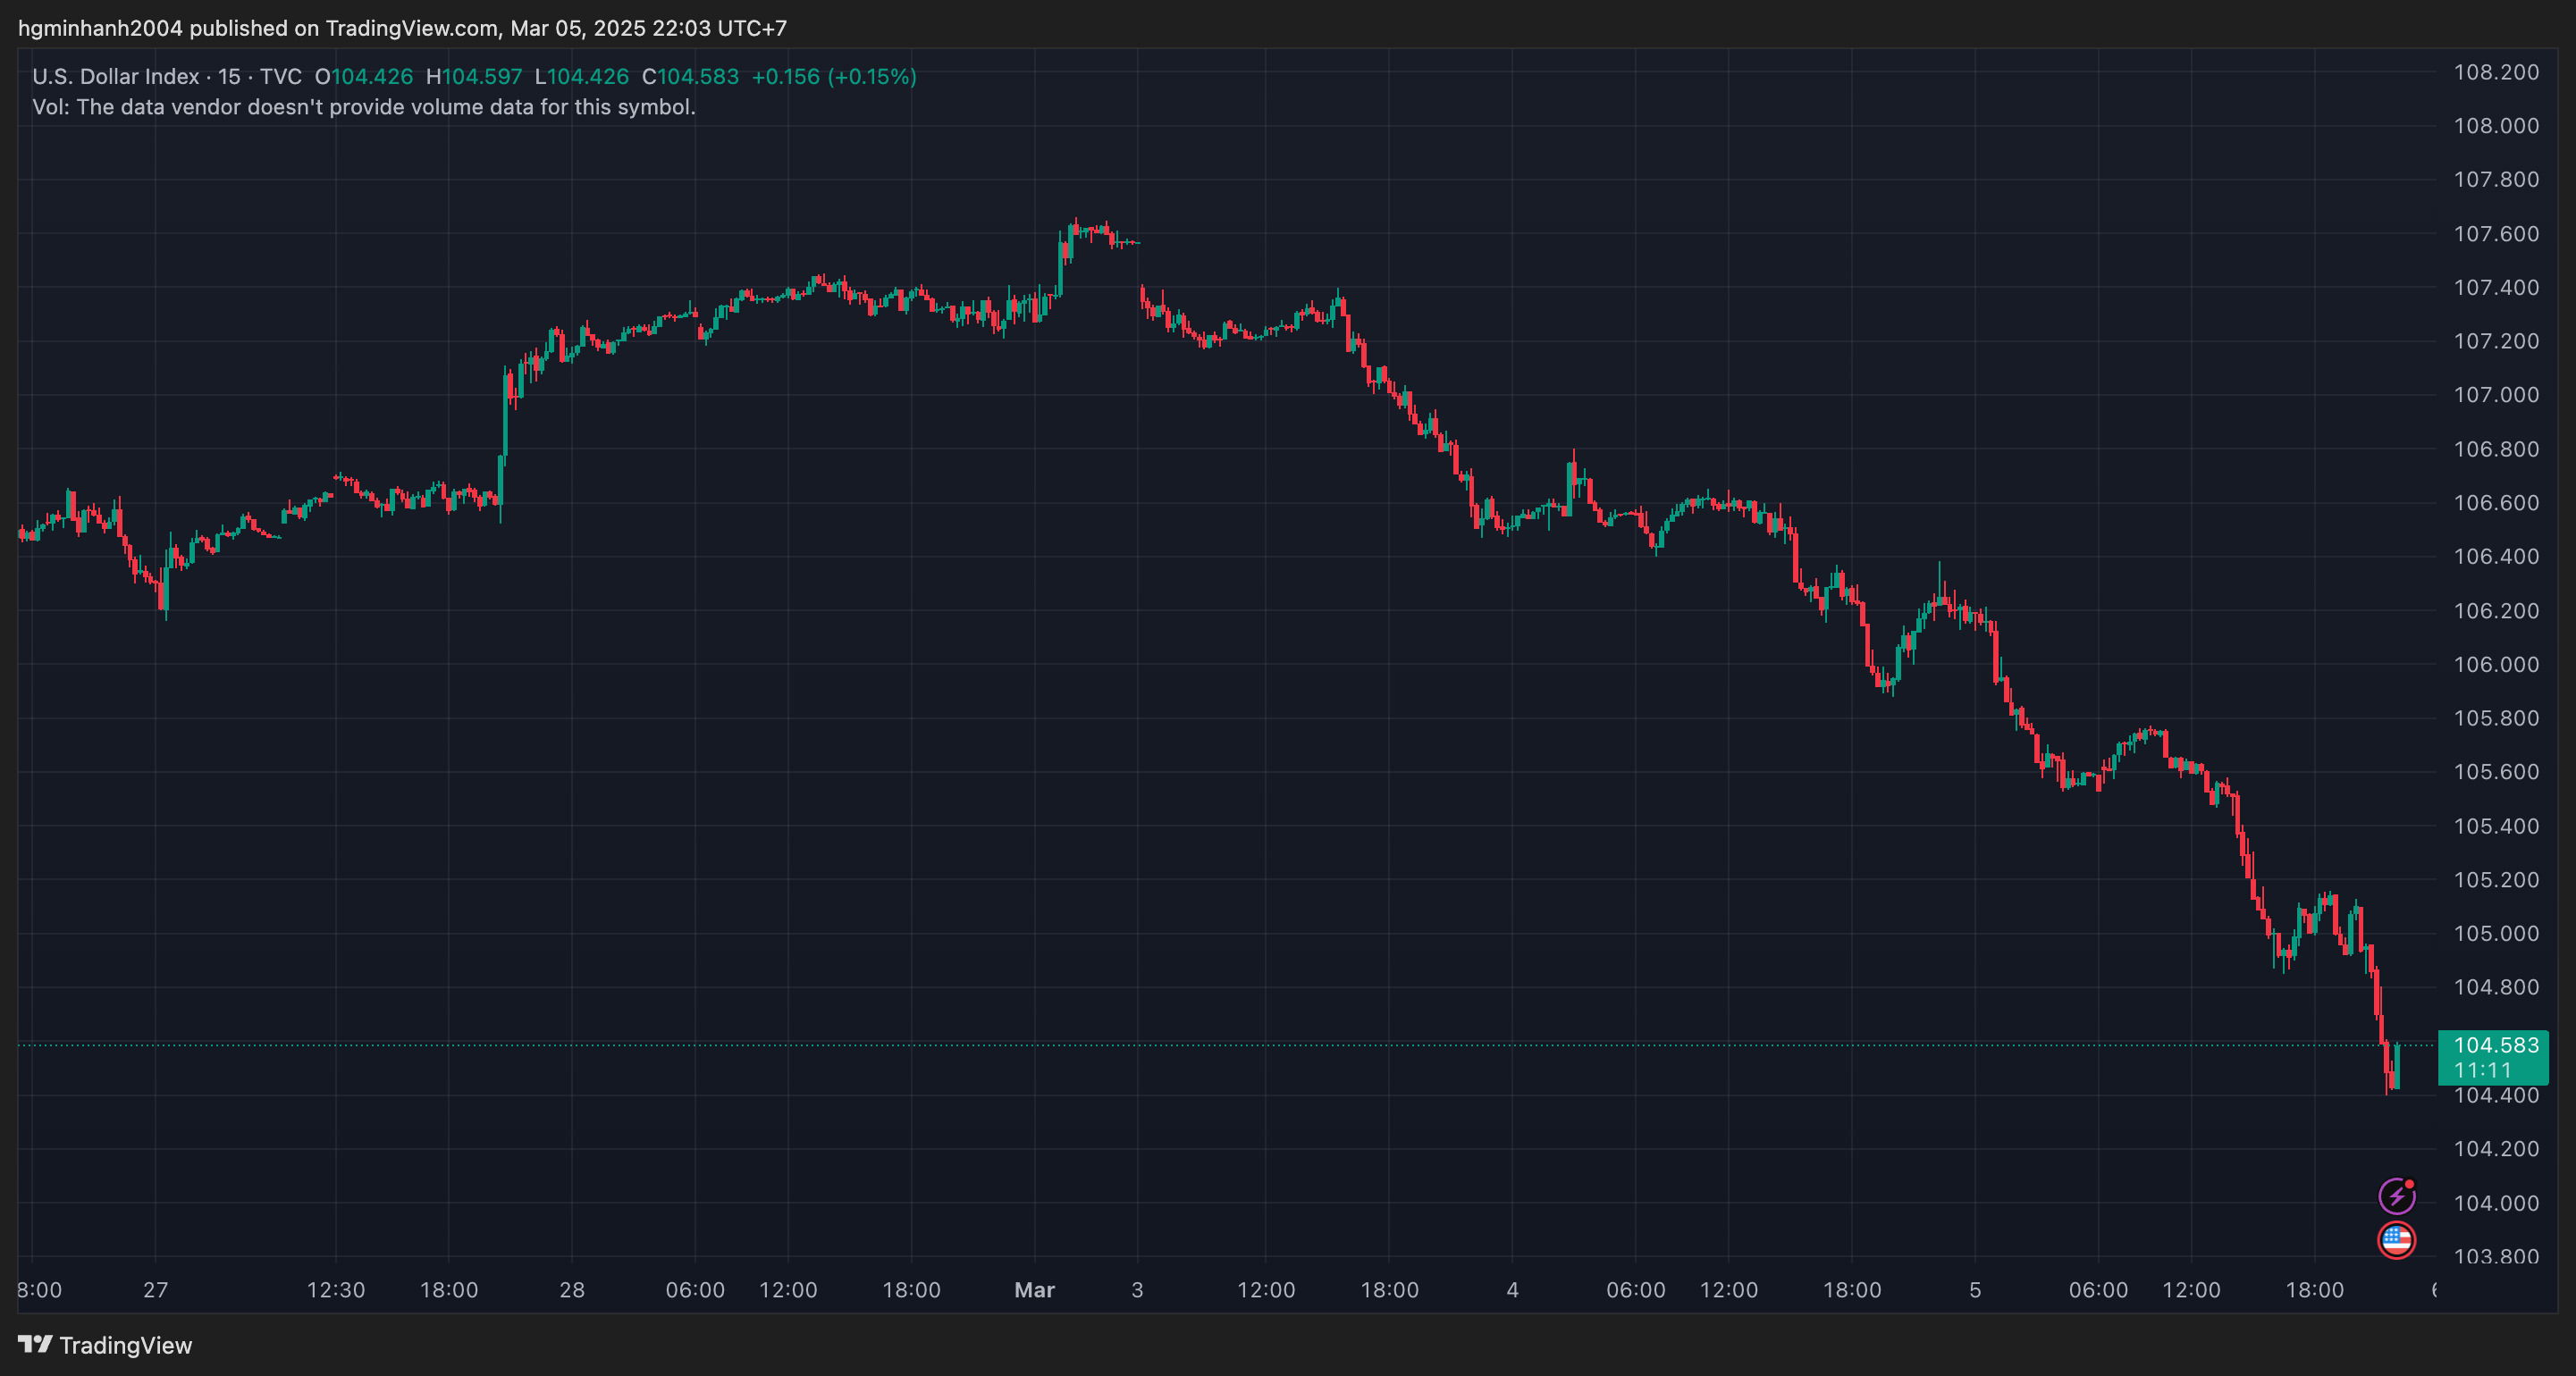The width and height of the screenshot is (2576, 1376).
Task: Click the 105.000 price axis label
Action: pos(2496,933)
